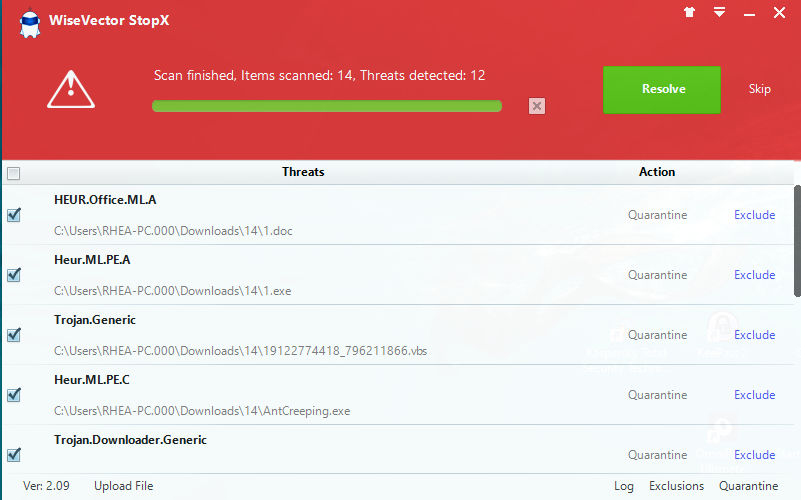The image size is (801, 500).
Task: Select the Heur.ML.PE.A threat name
Action: pyautogui.click(x=92, y=260)
